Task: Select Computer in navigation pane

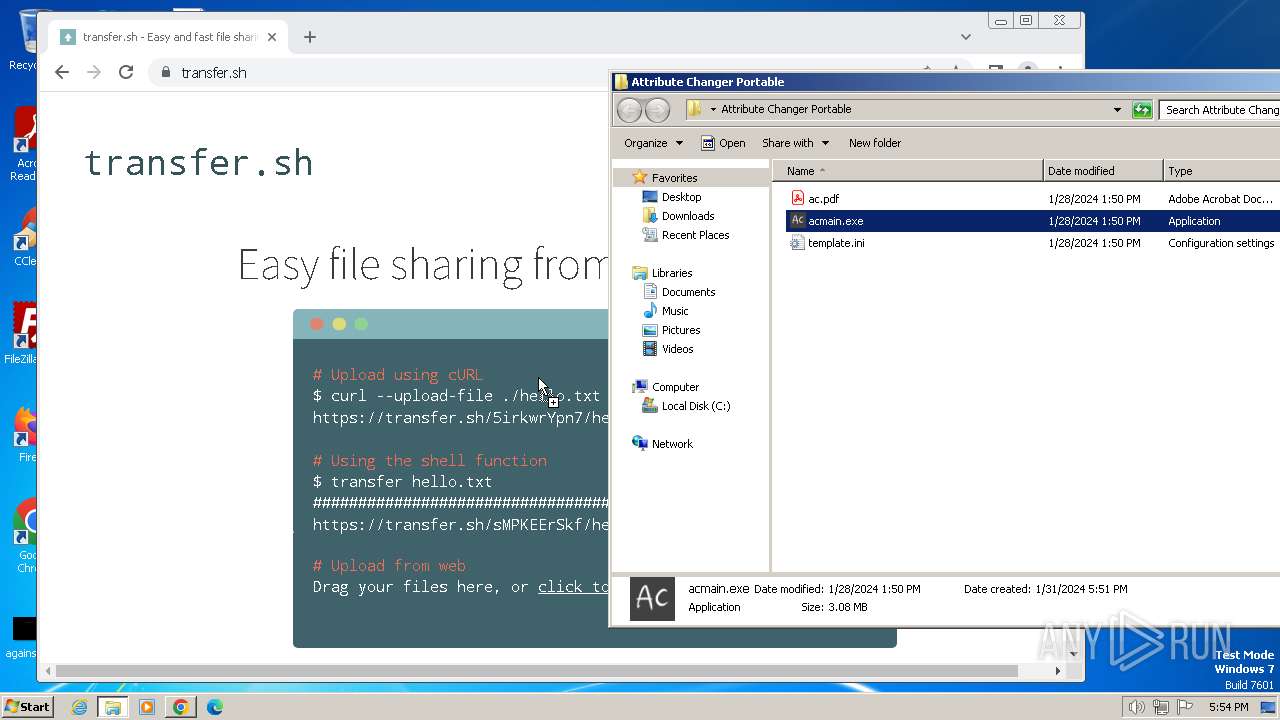Action: click(x=675, y=387)
